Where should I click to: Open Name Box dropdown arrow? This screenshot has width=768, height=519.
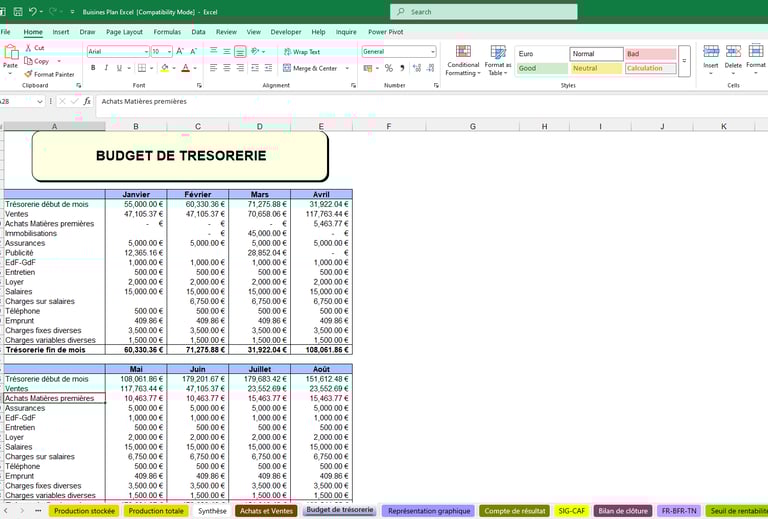40,101
